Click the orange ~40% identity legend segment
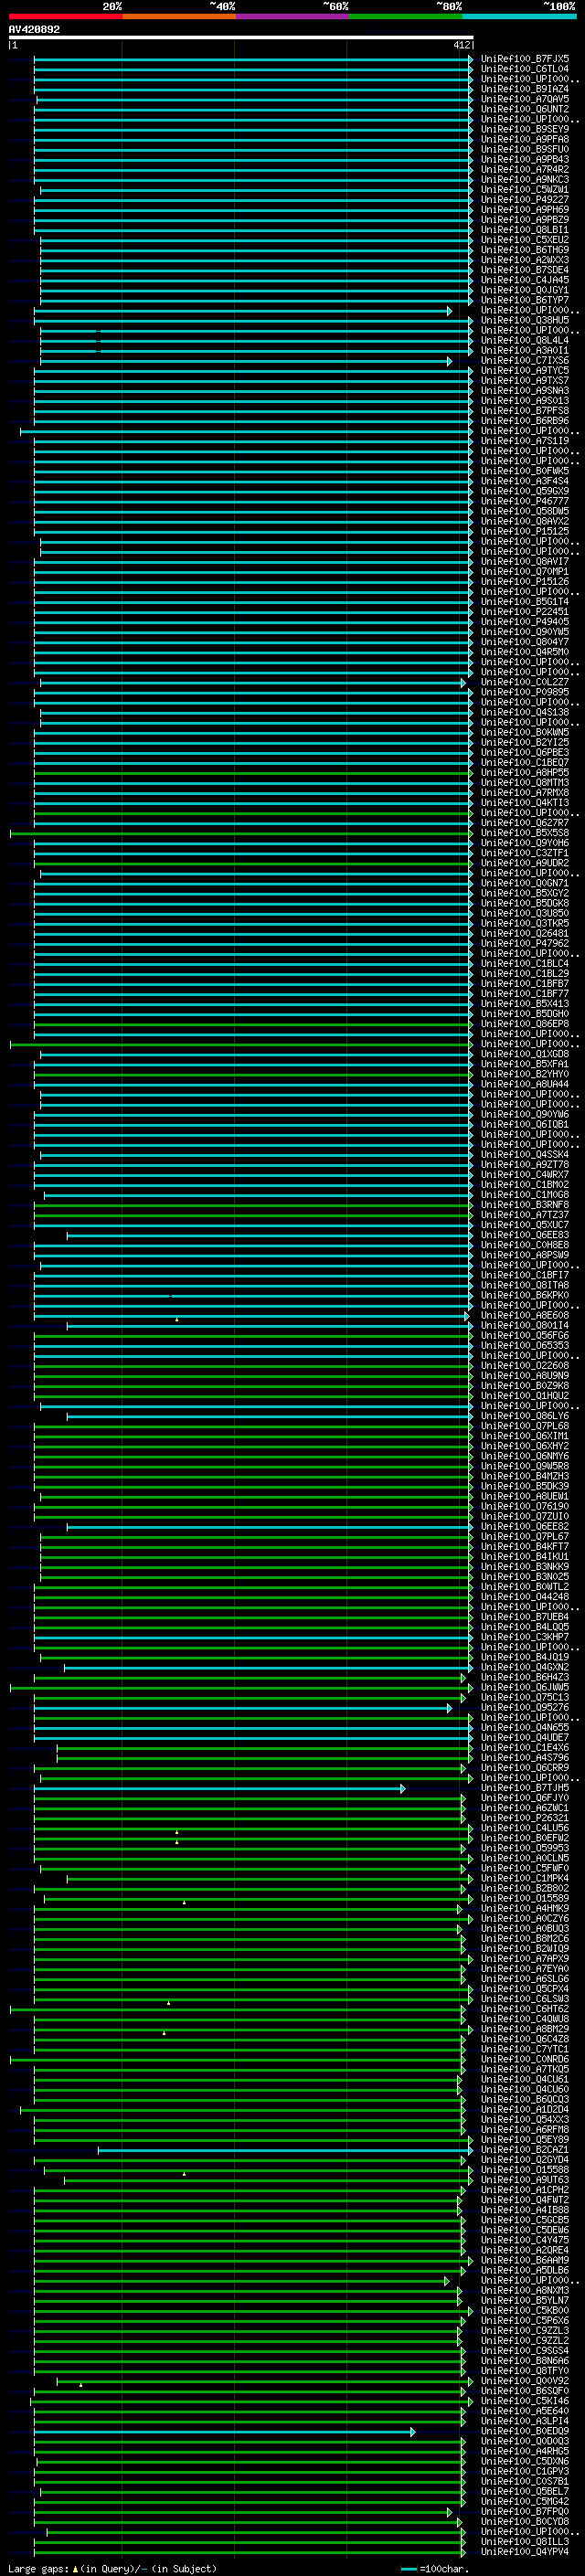The height and width of the screenshot is (2576, 585). (x=178, y=16)
